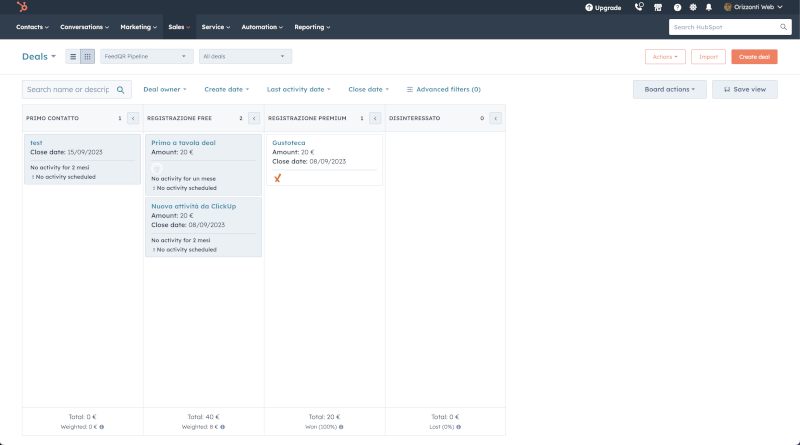800x445 pixels.
Task: Open the Reporting menu
Action: click(312, 27)
